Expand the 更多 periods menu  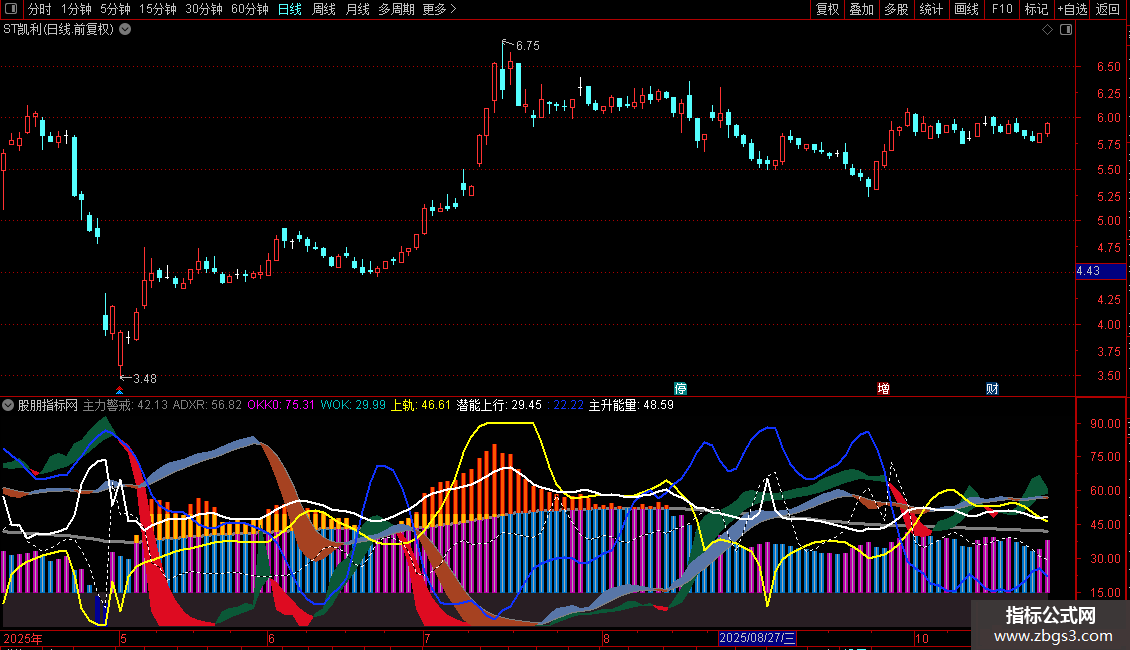point(439,9)
